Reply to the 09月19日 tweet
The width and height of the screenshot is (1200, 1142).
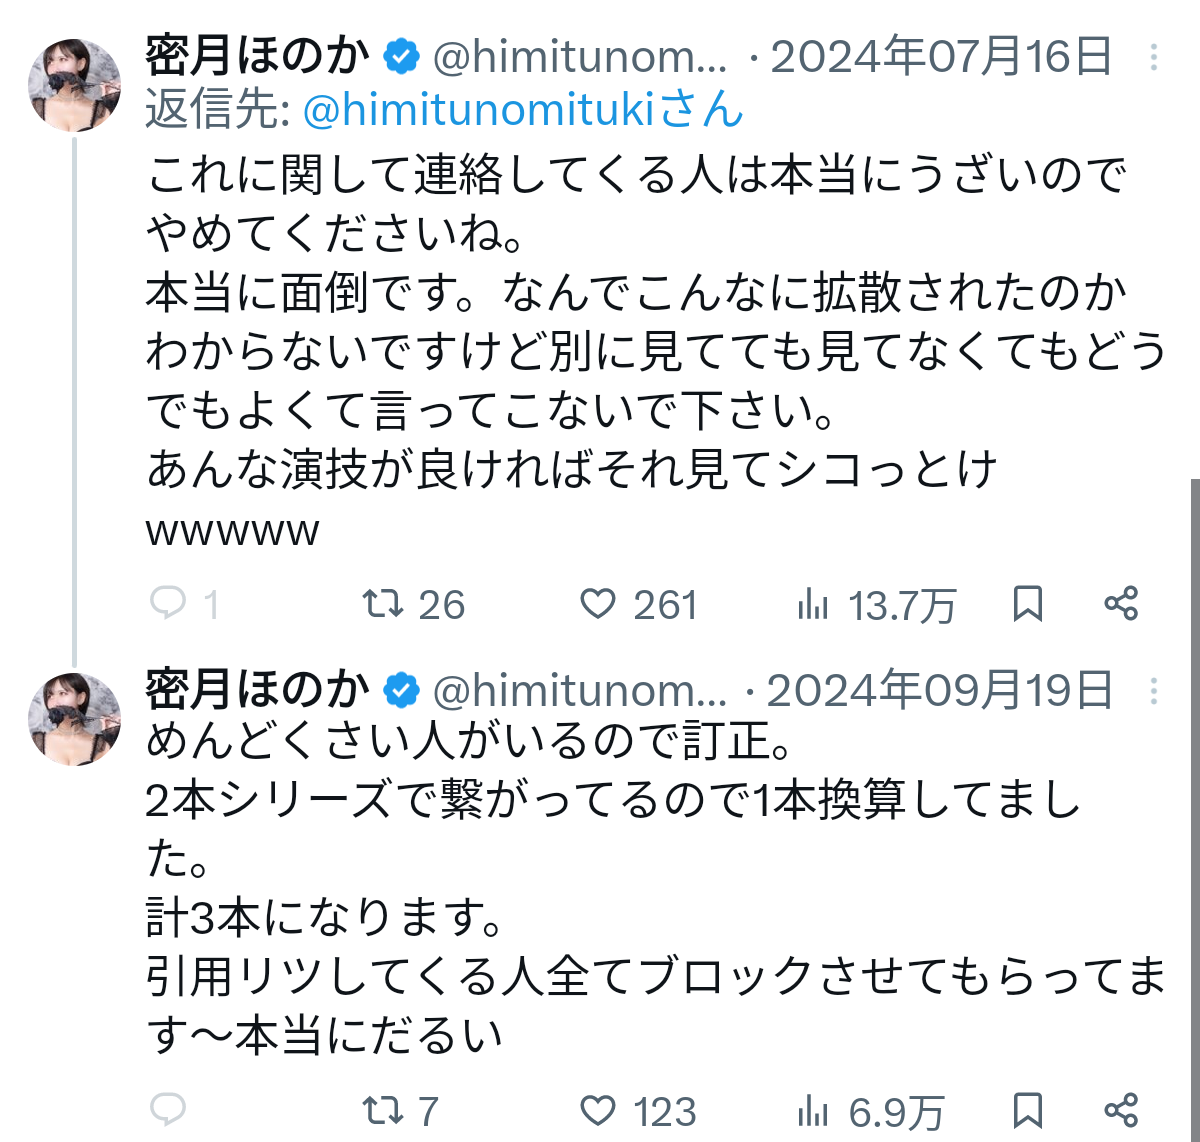click(x=168, y=1109)
